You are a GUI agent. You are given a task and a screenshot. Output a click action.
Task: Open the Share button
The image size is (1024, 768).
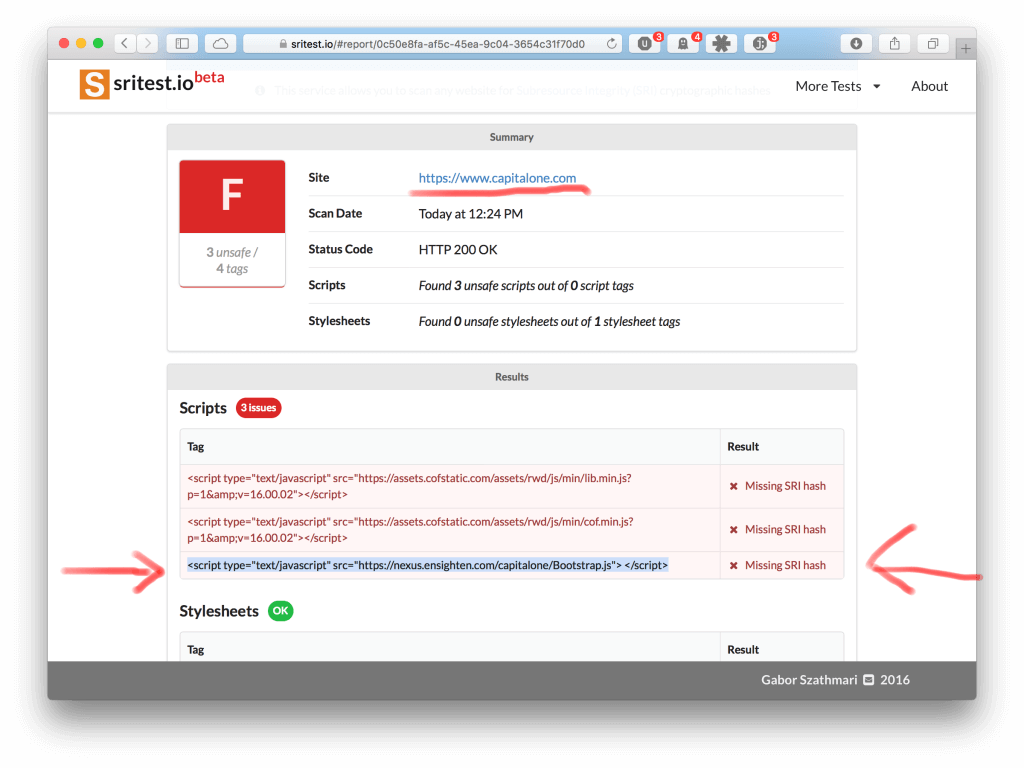tap(895, 44)
